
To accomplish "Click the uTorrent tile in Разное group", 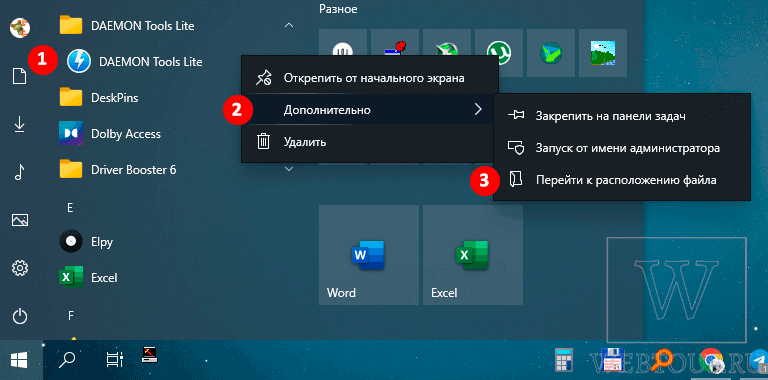I will tap(499, 52).
